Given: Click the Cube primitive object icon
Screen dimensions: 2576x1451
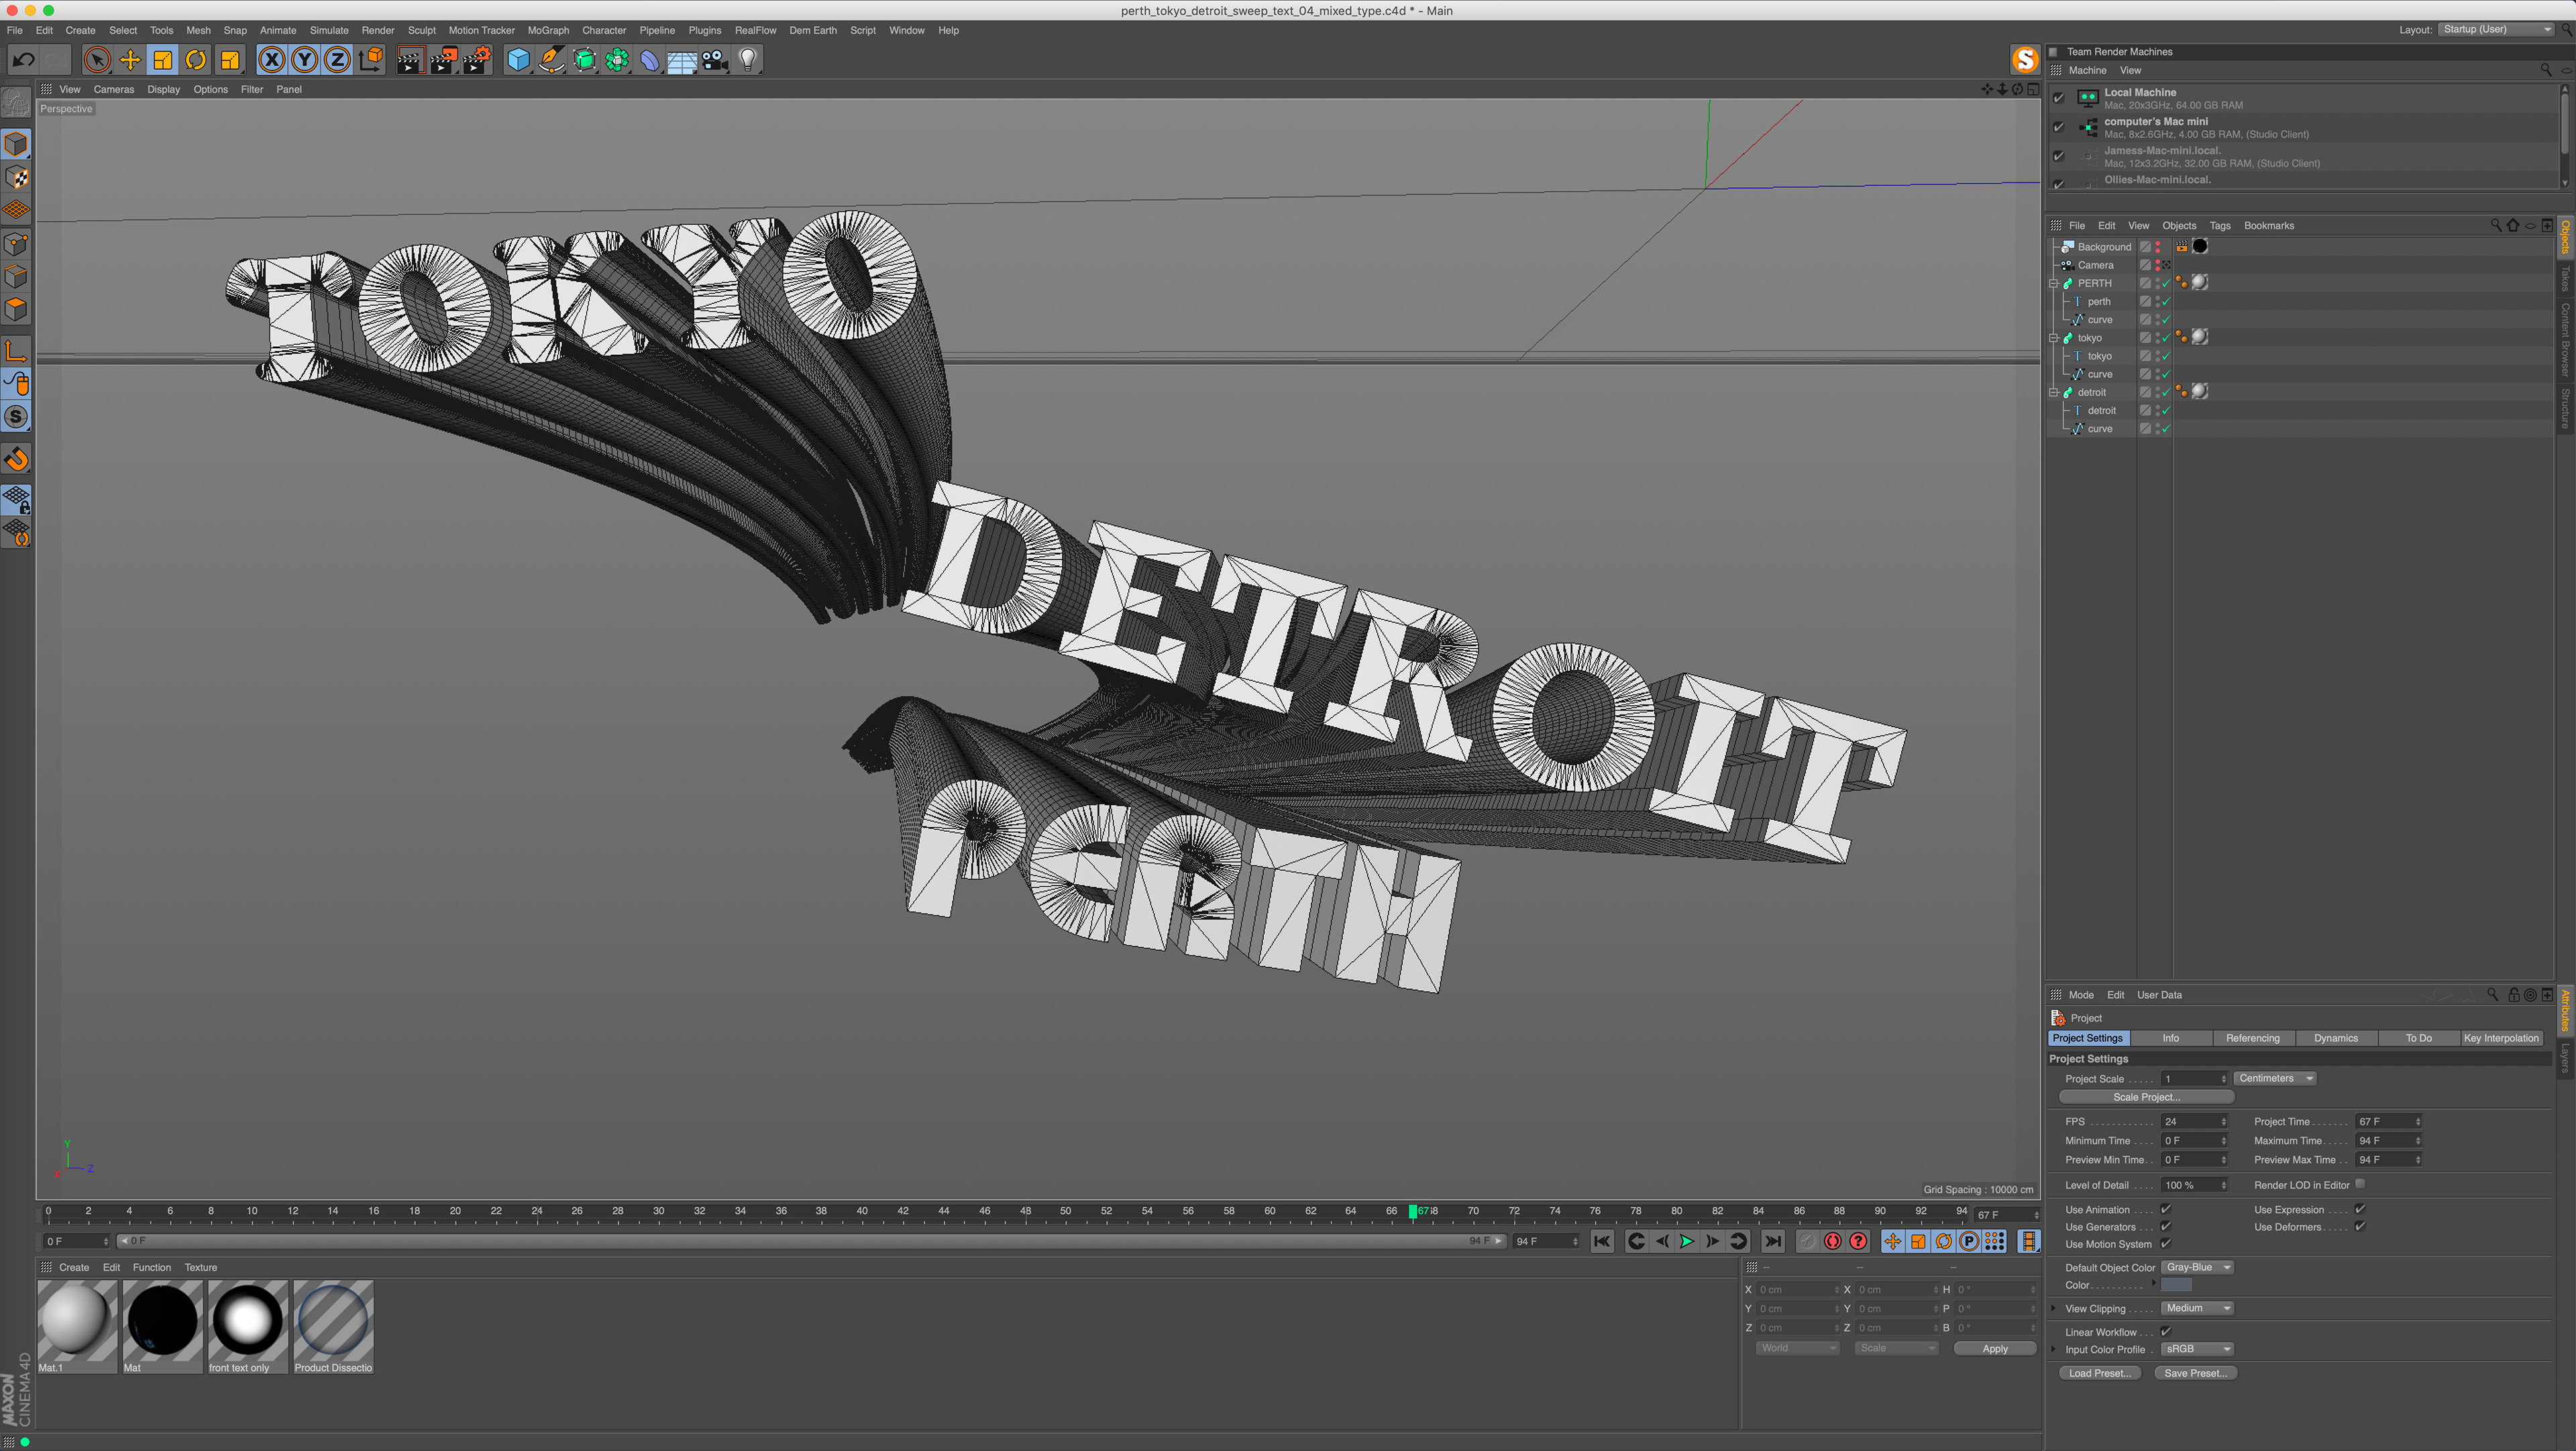Looking at the screenshot, I should pos(518,61).
